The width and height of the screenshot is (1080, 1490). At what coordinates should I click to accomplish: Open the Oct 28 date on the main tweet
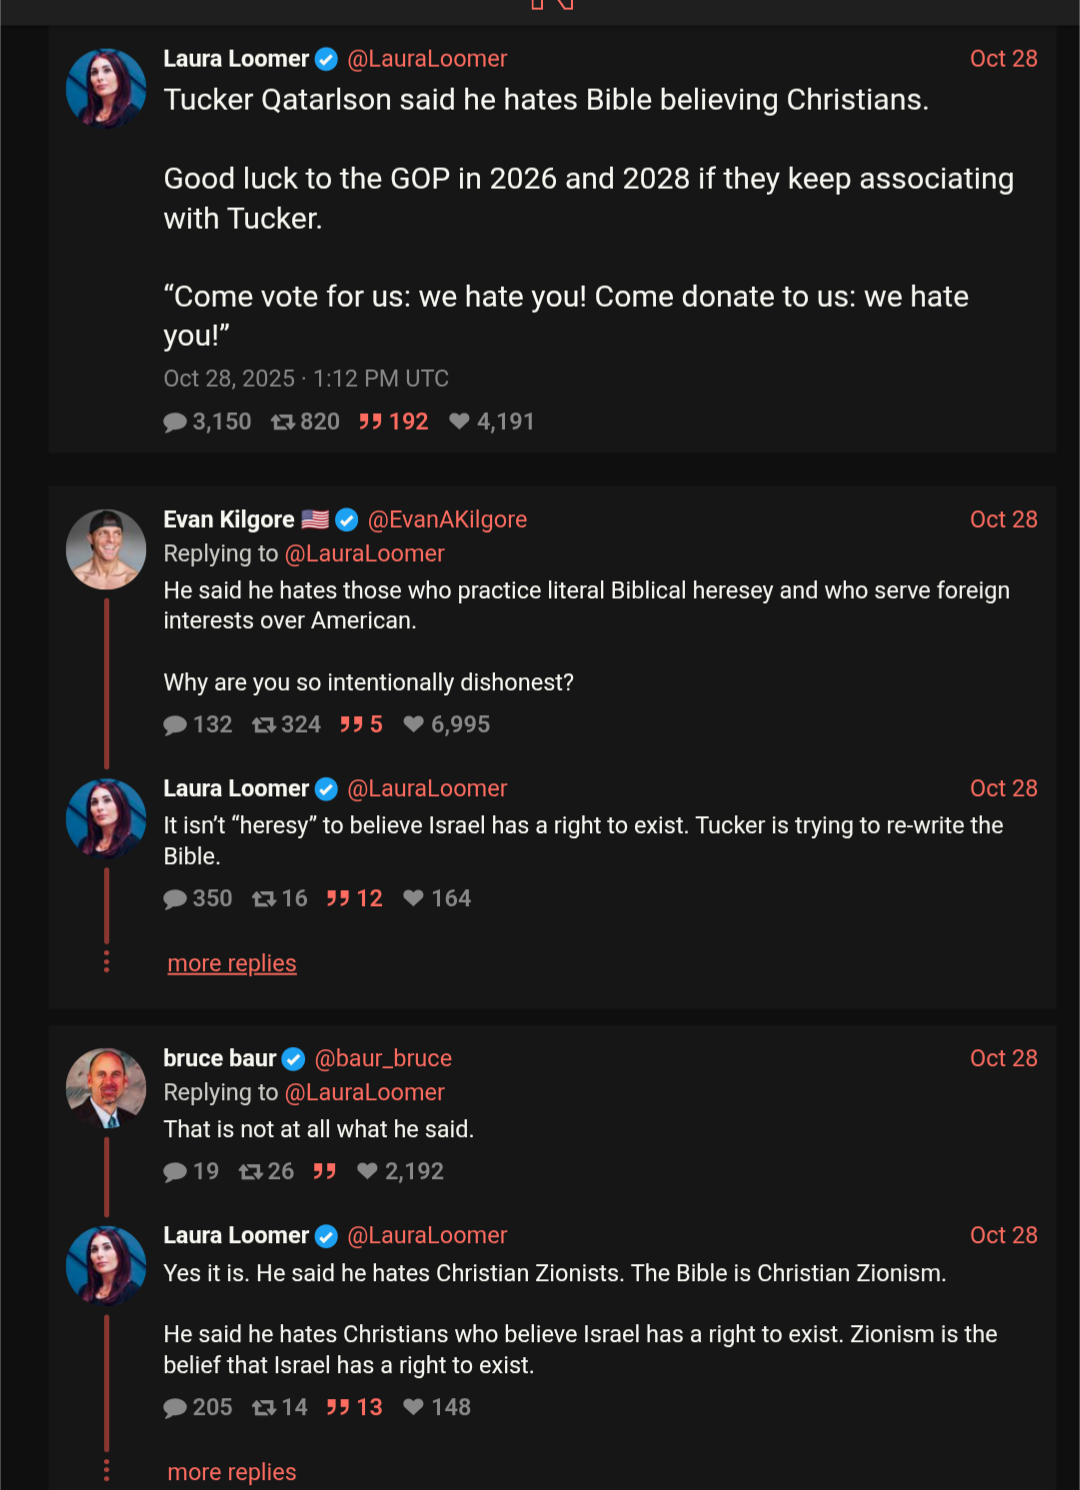pyautogui.click(x=1003, y=59)
